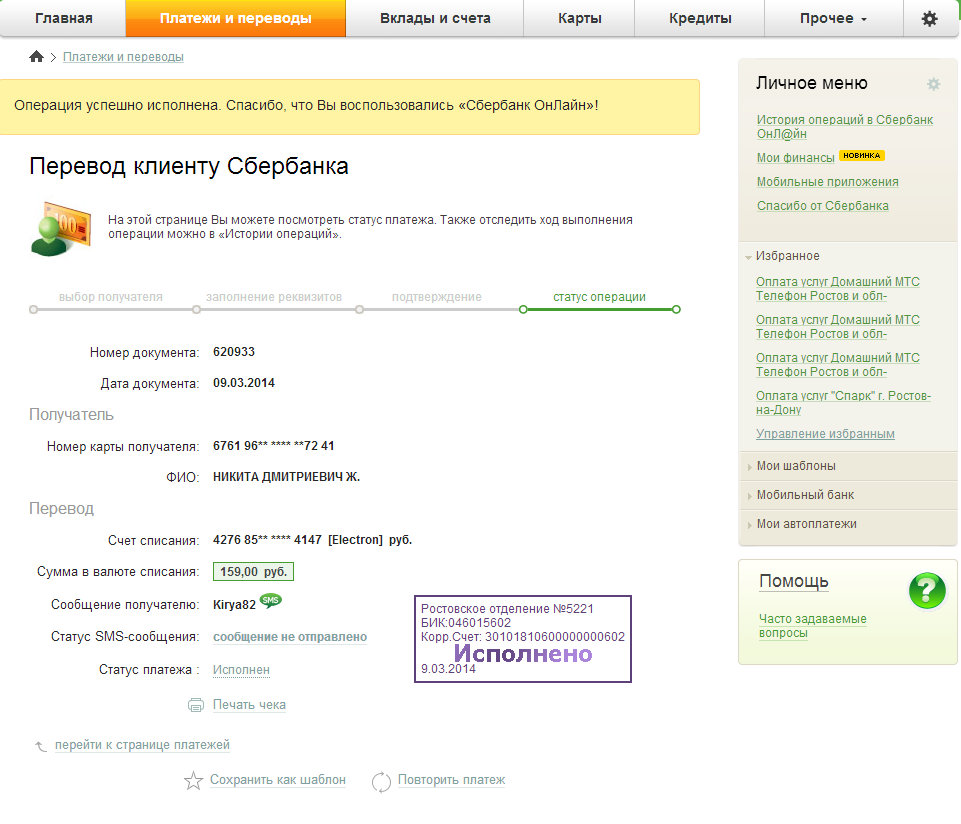961x824 pixels.
Task: Open the Кредиты tab
Action: click(x=699, y=18)
